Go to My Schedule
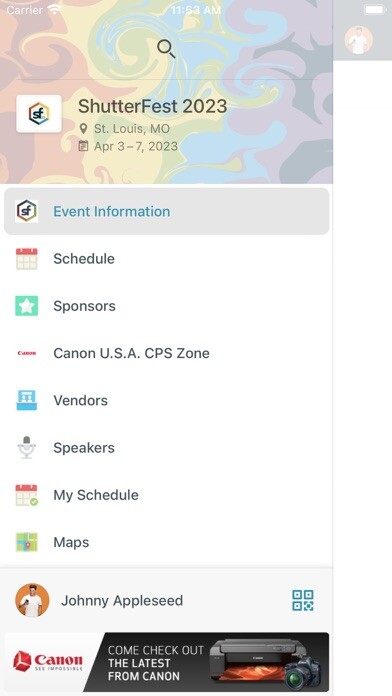Viewport: 392px width, 696px height. click(x=166, y=495)
